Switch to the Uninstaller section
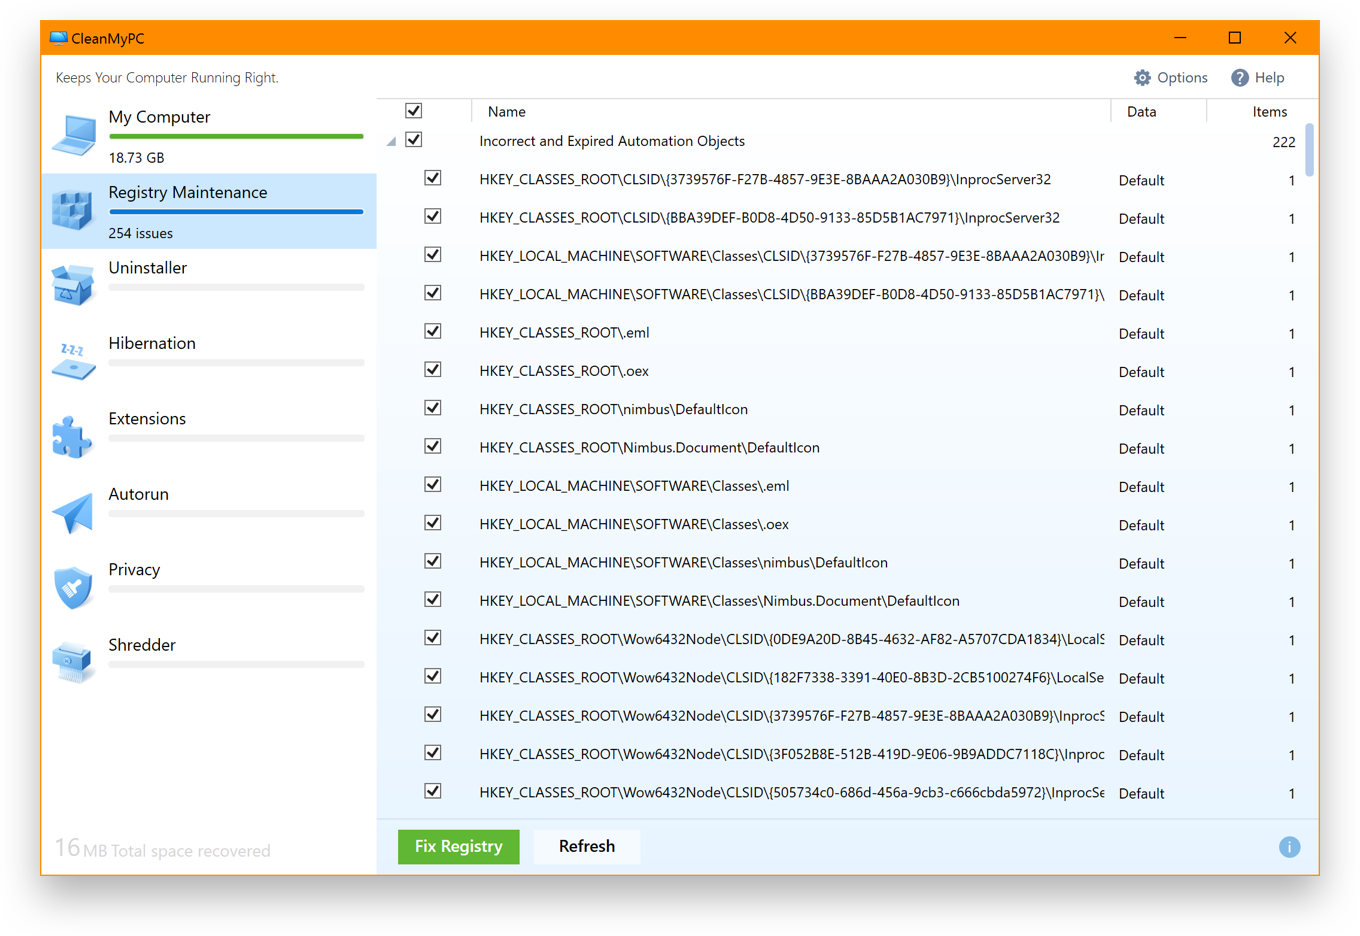This screenshot has width=1360, height=936. click(x=208, y=286)
